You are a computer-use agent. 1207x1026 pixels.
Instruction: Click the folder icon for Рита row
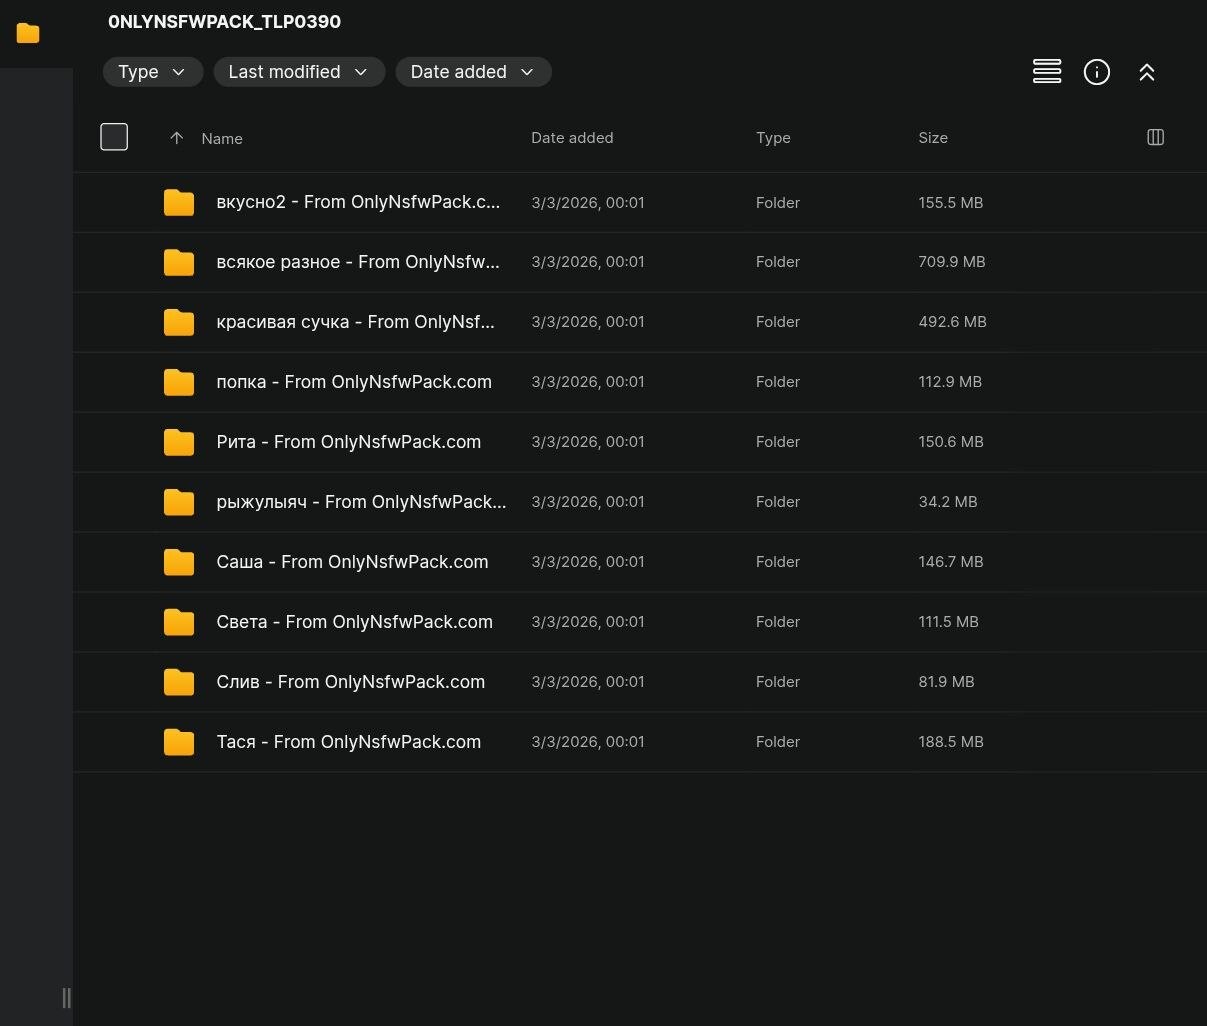coord(179,442)
